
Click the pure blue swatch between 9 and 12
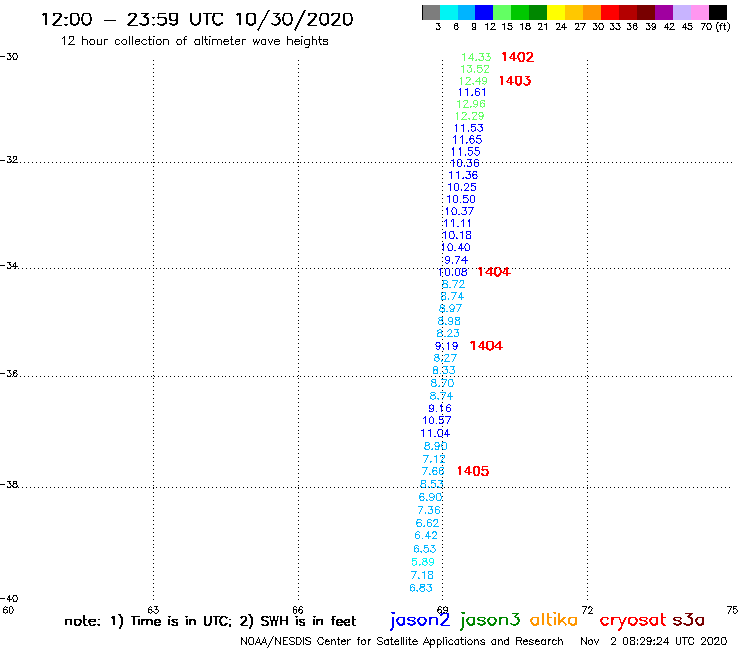pyautogui.click(x=484, y=12)
